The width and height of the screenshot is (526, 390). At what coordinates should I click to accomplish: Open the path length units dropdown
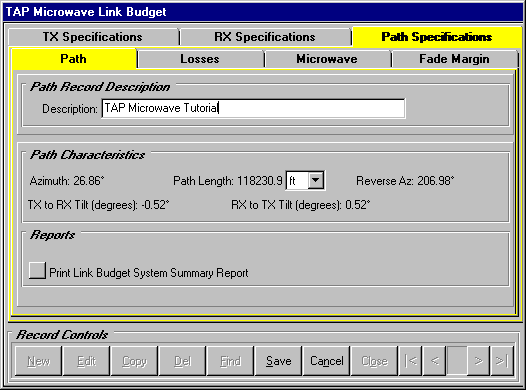coord(316,180)
